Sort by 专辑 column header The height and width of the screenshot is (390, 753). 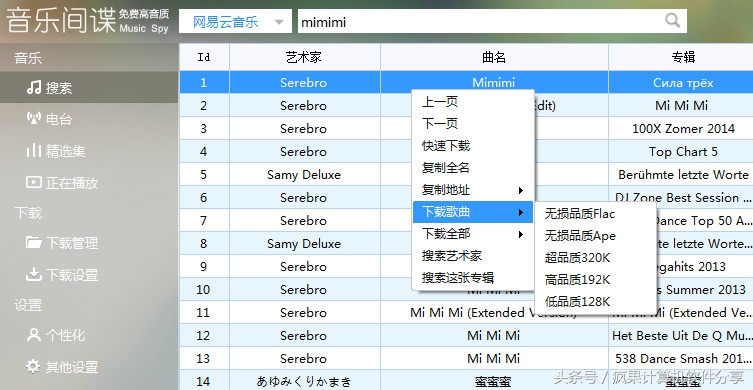tap(683, 57)
